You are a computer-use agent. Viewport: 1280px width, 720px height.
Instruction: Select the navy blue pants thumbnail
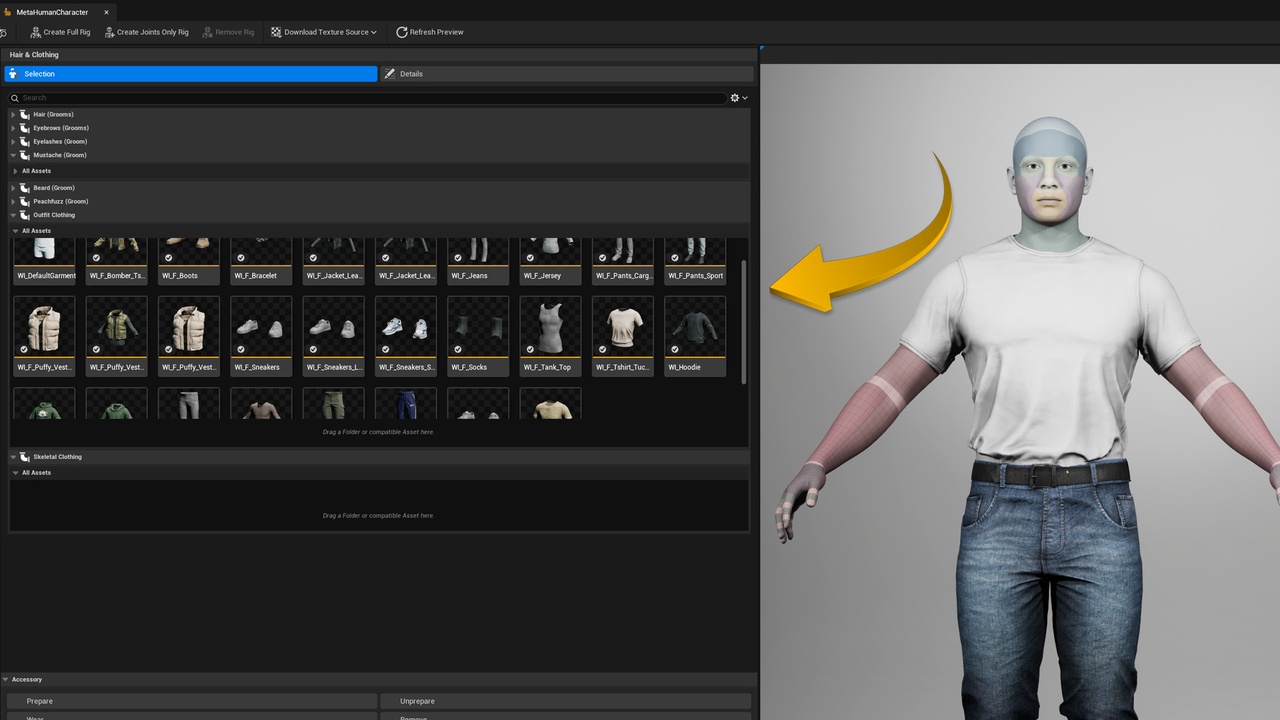tap(406, 404)
